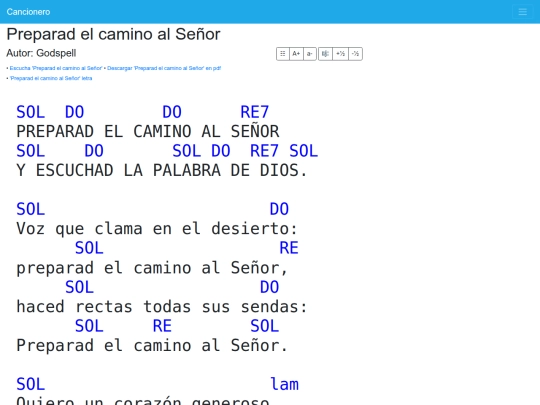Click the chord notation toggle button

coord(325,54)
